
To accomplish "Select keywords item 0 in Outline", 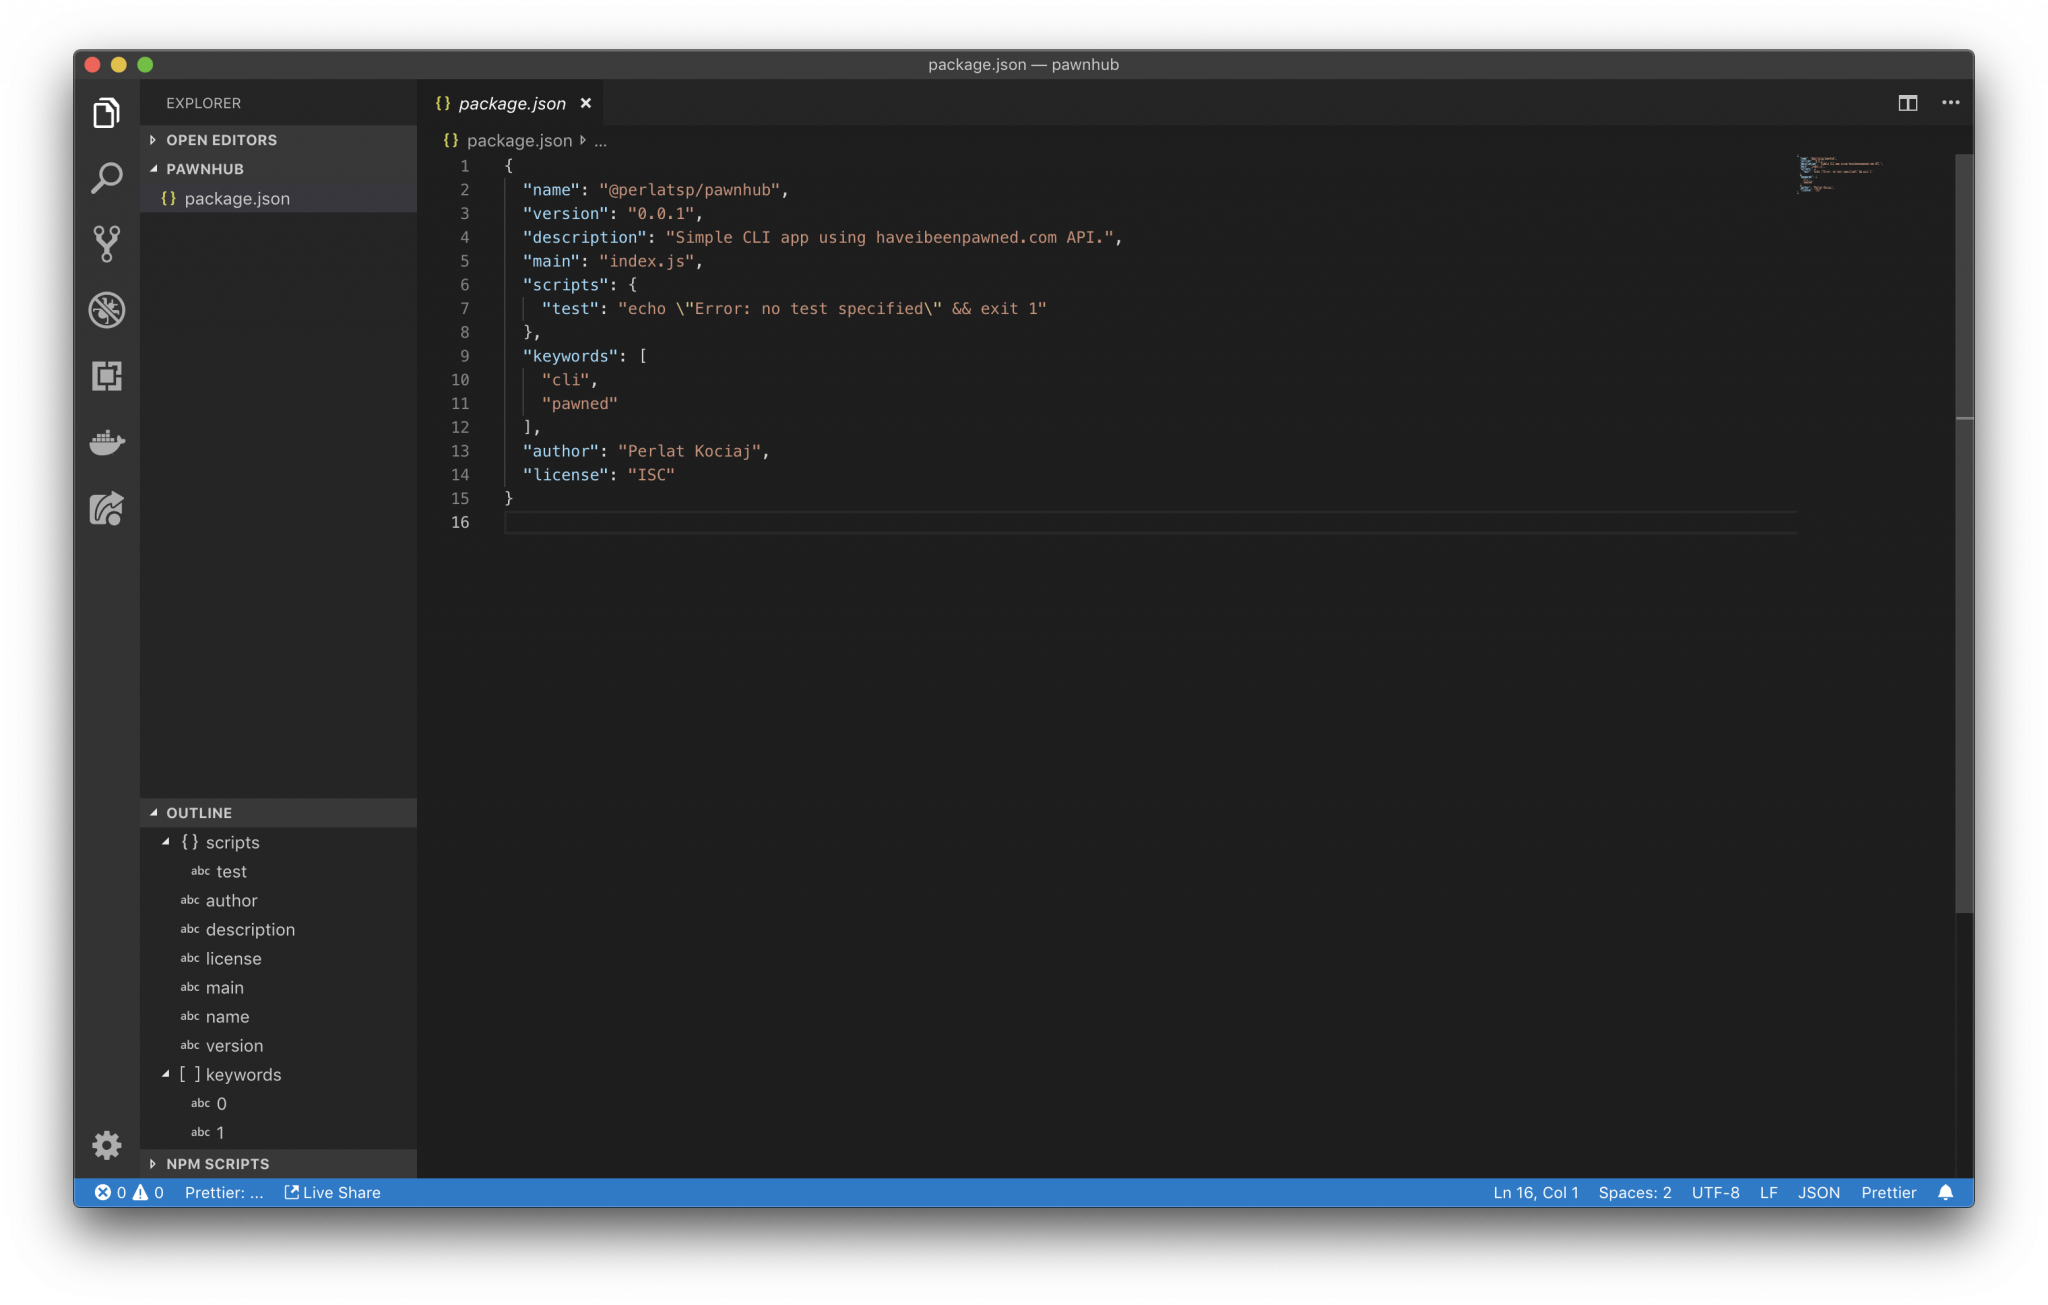I will click(x=278, y=1103).
